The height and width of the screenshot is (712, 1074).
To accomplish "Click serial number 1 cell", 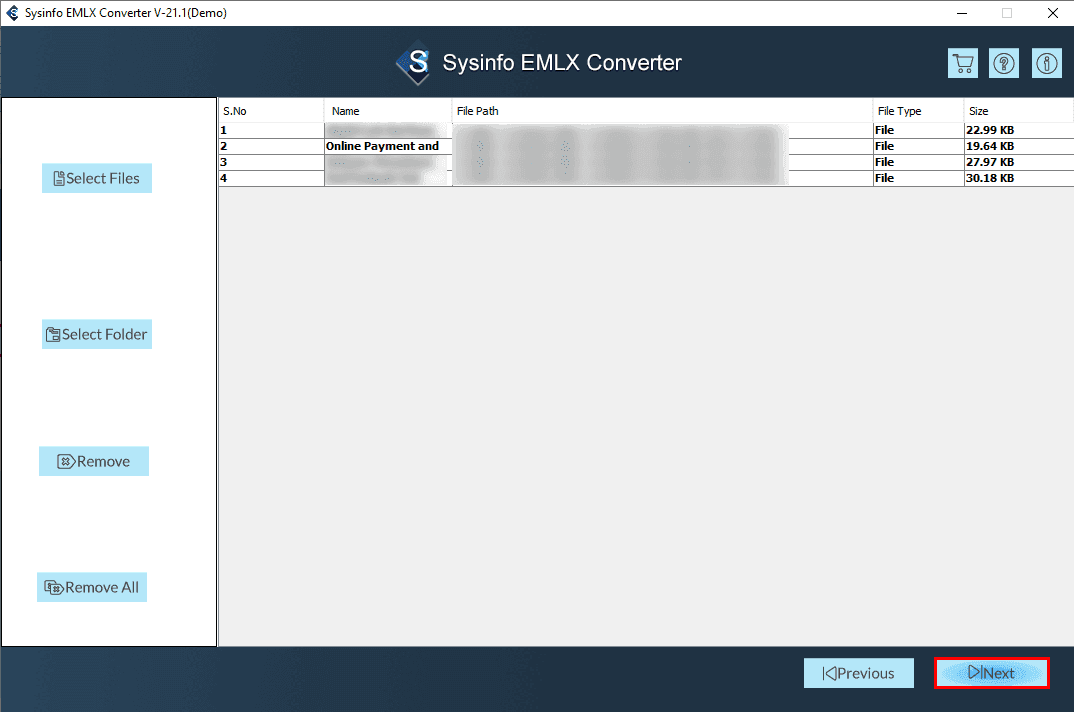I will coord(271,130).
